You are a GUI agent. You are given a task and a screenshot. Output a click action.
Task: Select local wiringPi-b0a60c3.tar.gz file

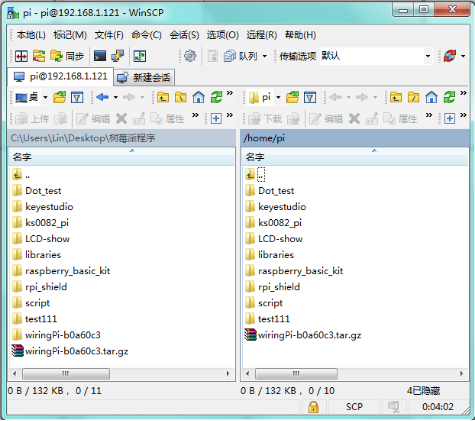[70, 351]
